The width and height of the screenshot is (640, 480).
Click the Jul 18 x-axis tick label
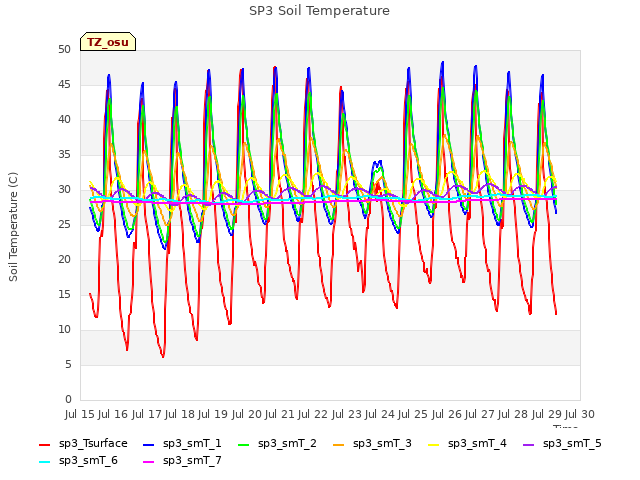pyautogui.click(x=180, y=414)
